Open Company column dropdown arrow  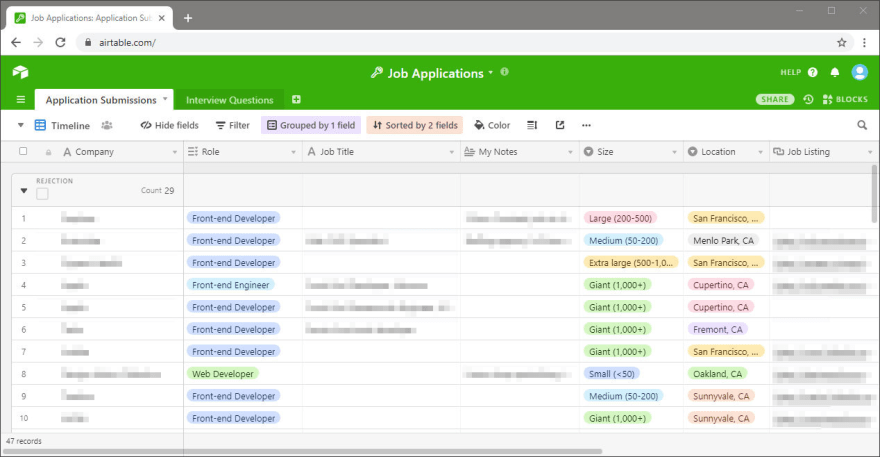point(175,152)
